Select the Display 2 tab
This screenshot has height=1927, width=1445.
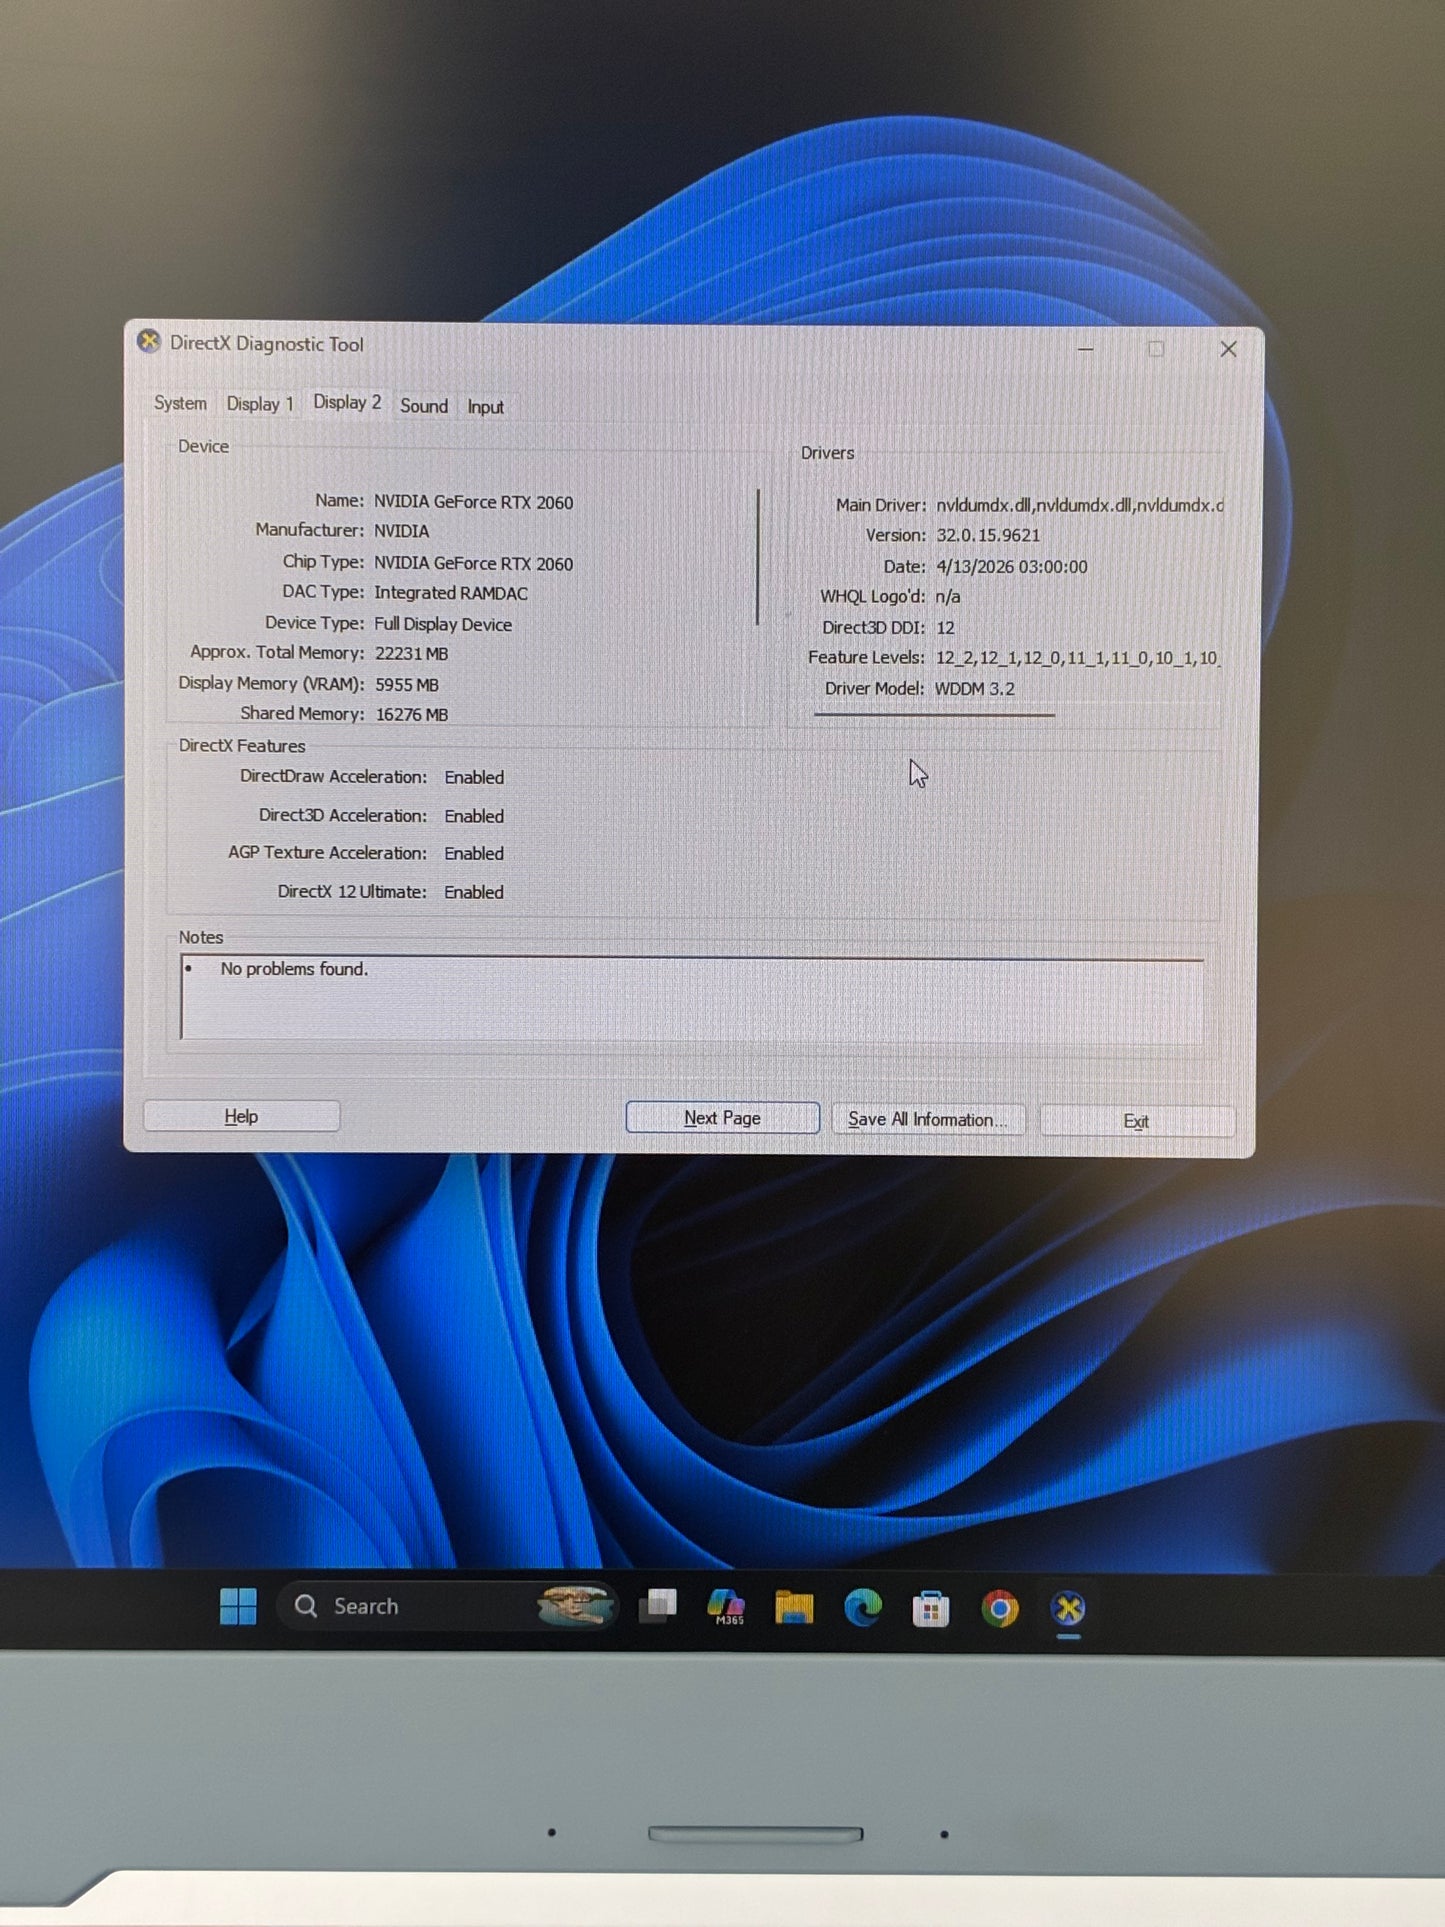pos(347,402)
